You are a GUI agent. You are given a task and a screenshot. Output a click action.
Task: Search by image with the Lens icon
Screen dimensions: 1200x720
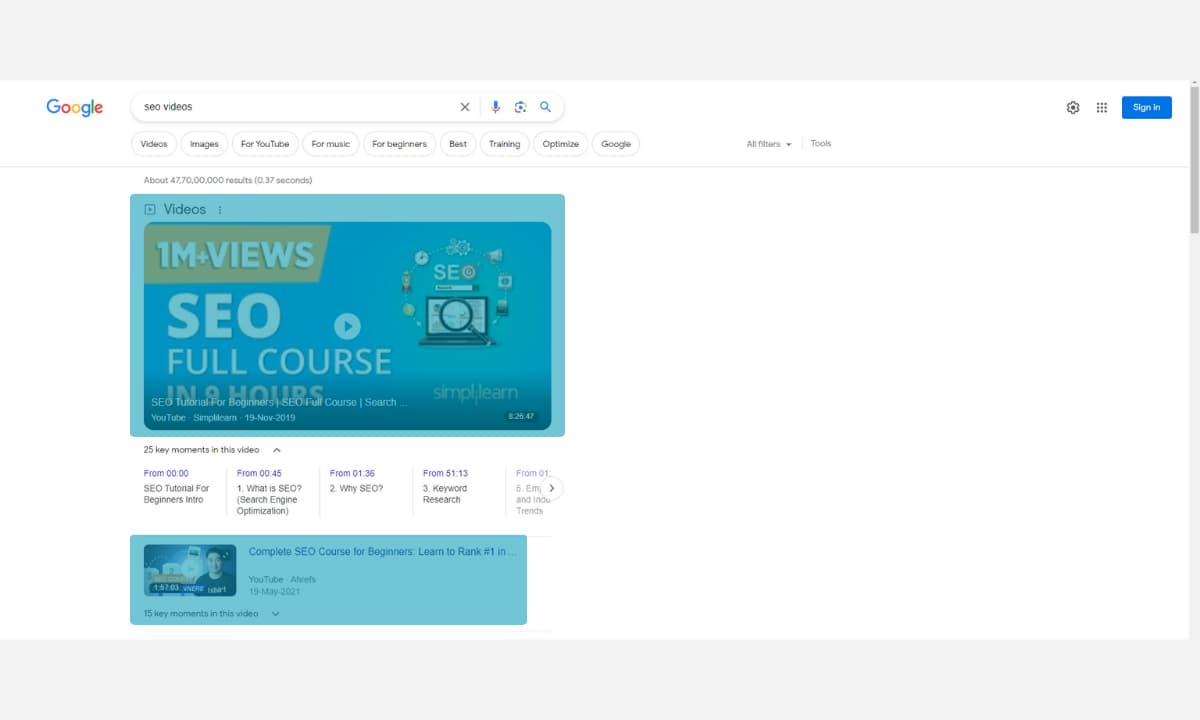pyautogui.click(x=520, y=107)
